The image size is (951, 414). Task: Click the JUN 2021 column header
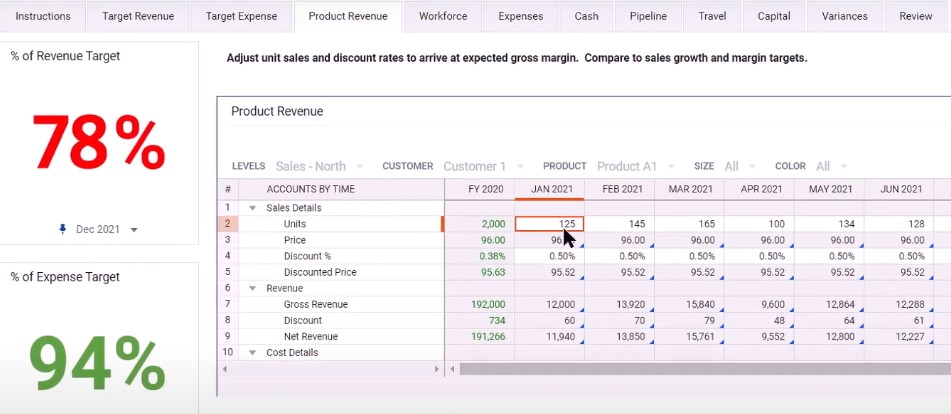(899, 189)
